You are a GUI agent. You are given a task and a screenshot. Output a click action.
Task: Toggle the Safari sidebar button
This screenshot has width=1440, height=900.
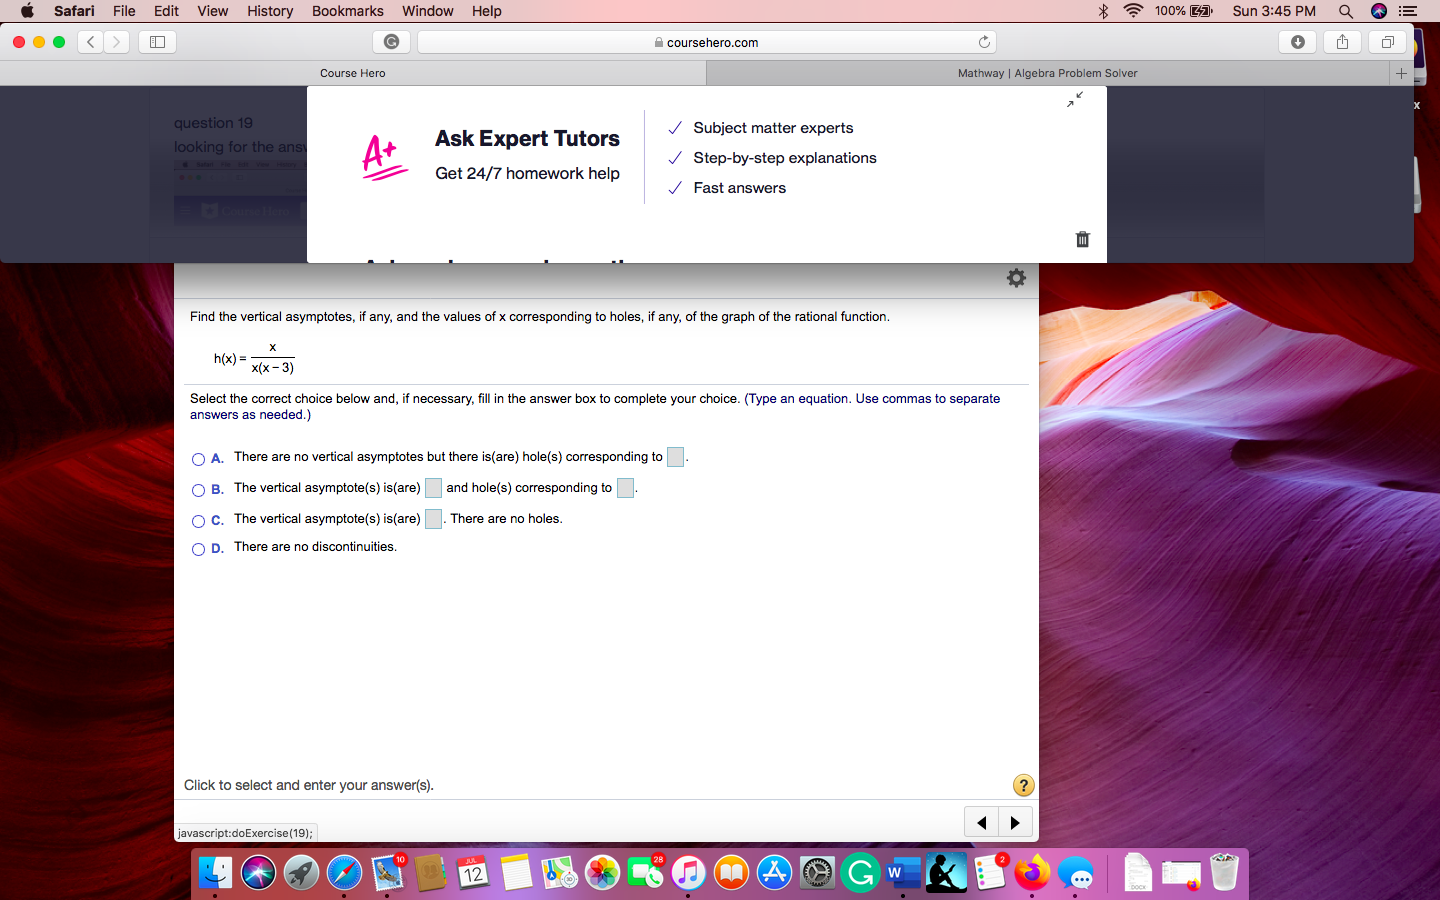click(157, 42)
